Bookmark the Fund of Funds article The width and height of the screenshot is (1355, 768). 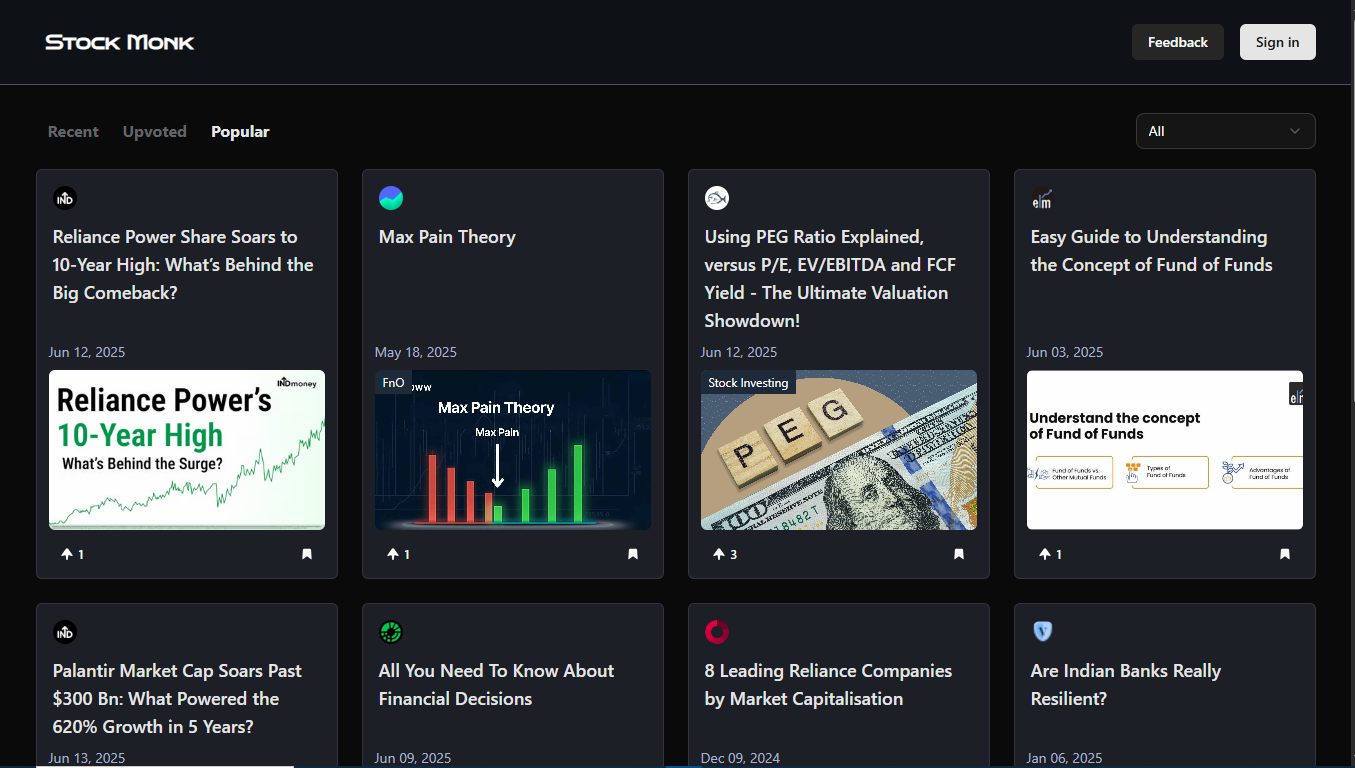point(1285,554)
